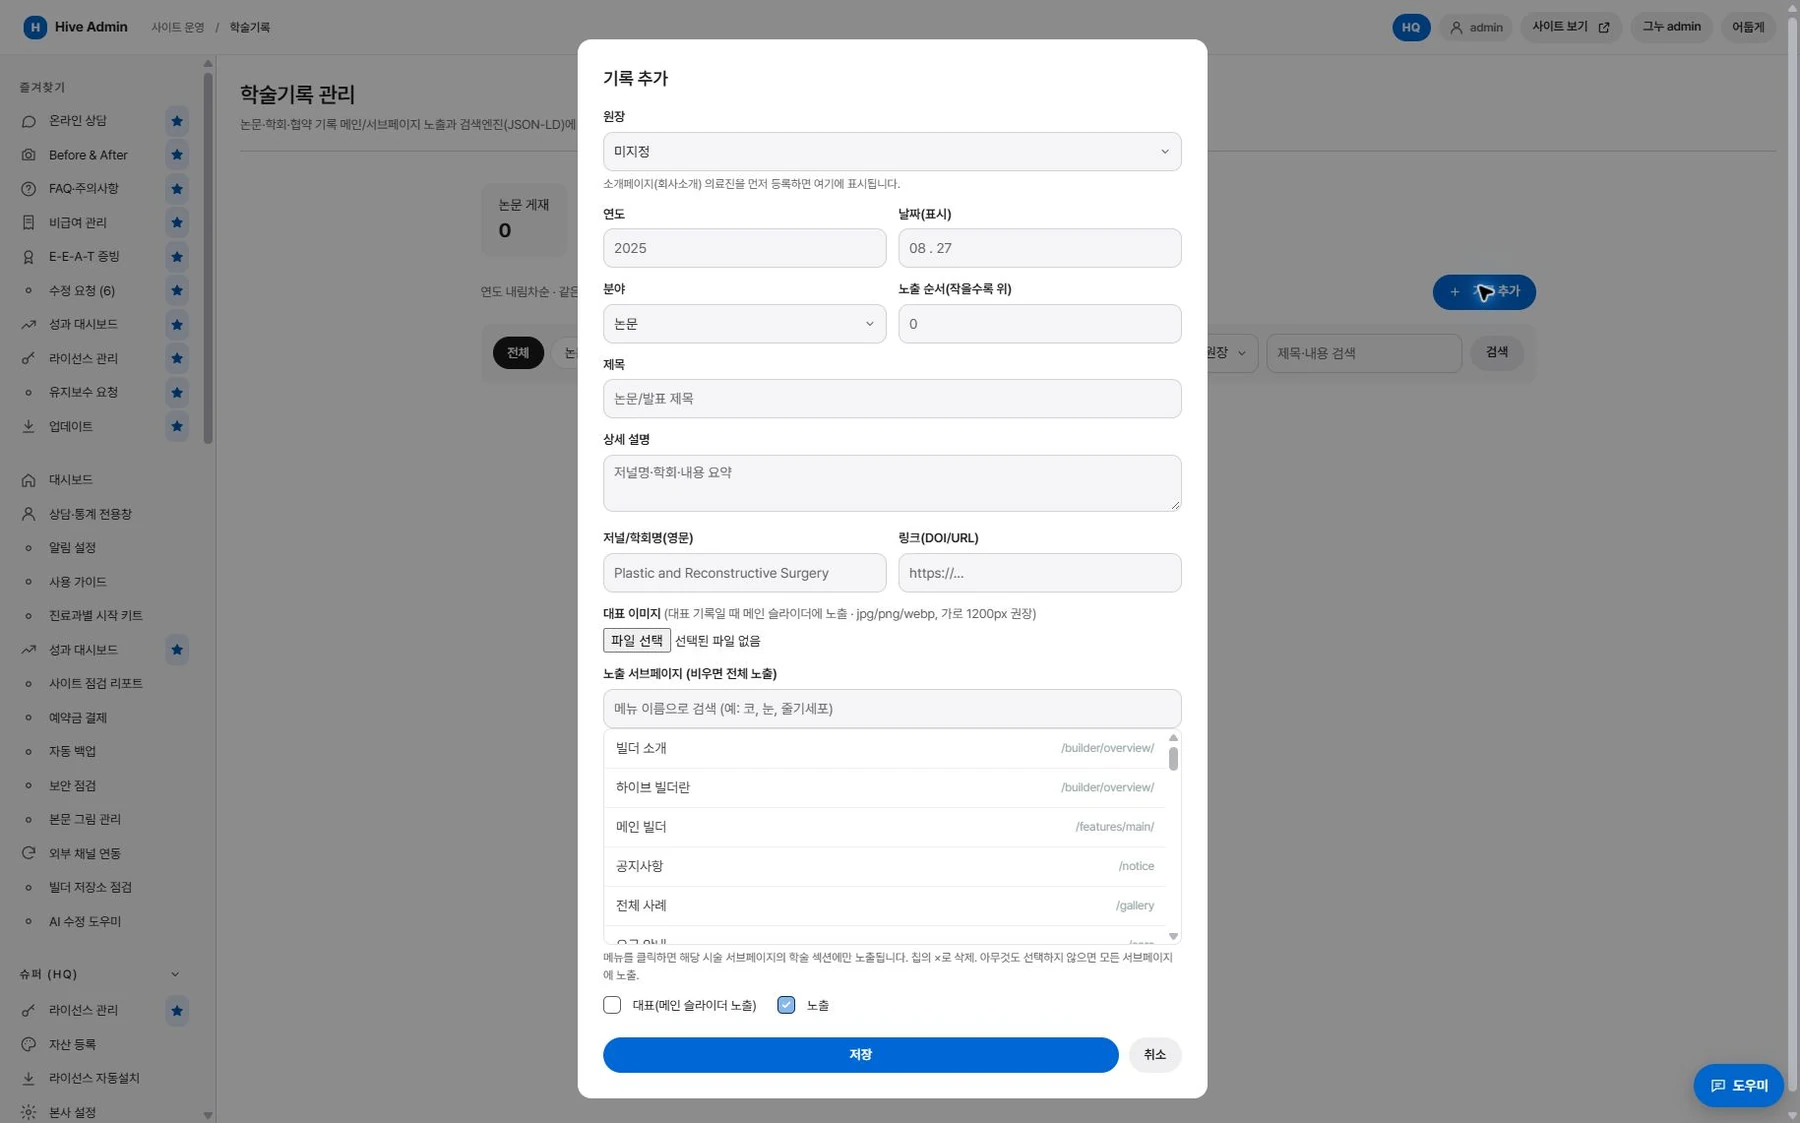
Task: Click the admin user icon in header
Action: coord(1457,28)
